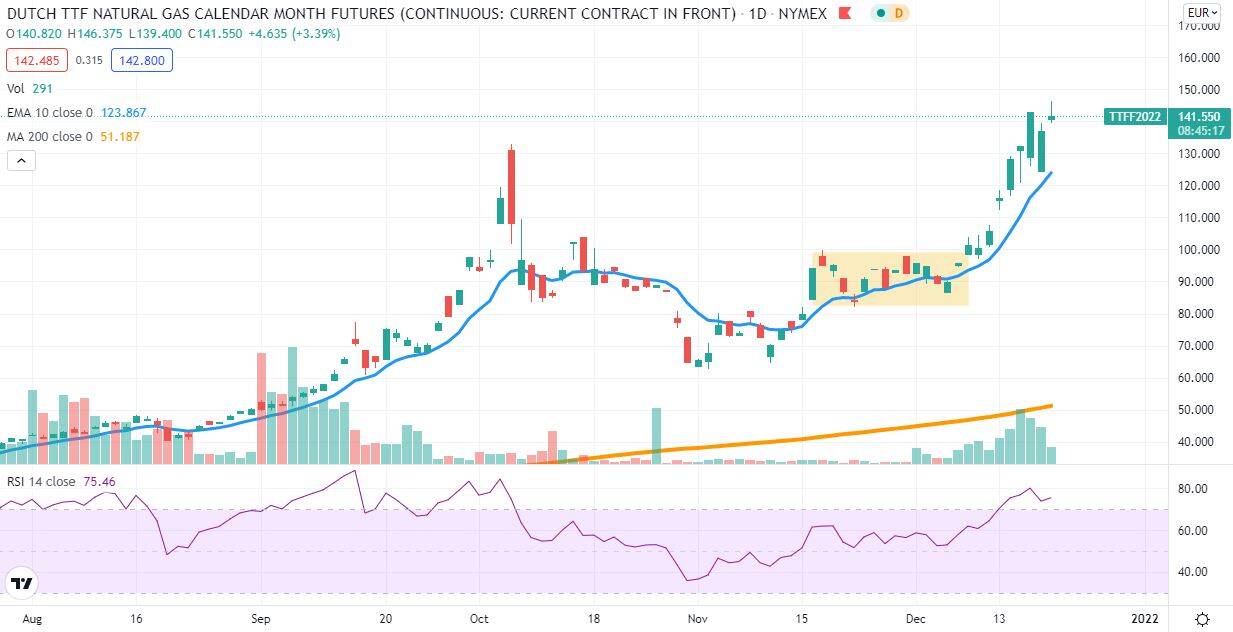
Task: Click the red flag icon beside NYMEX
Action: point(845,13)
